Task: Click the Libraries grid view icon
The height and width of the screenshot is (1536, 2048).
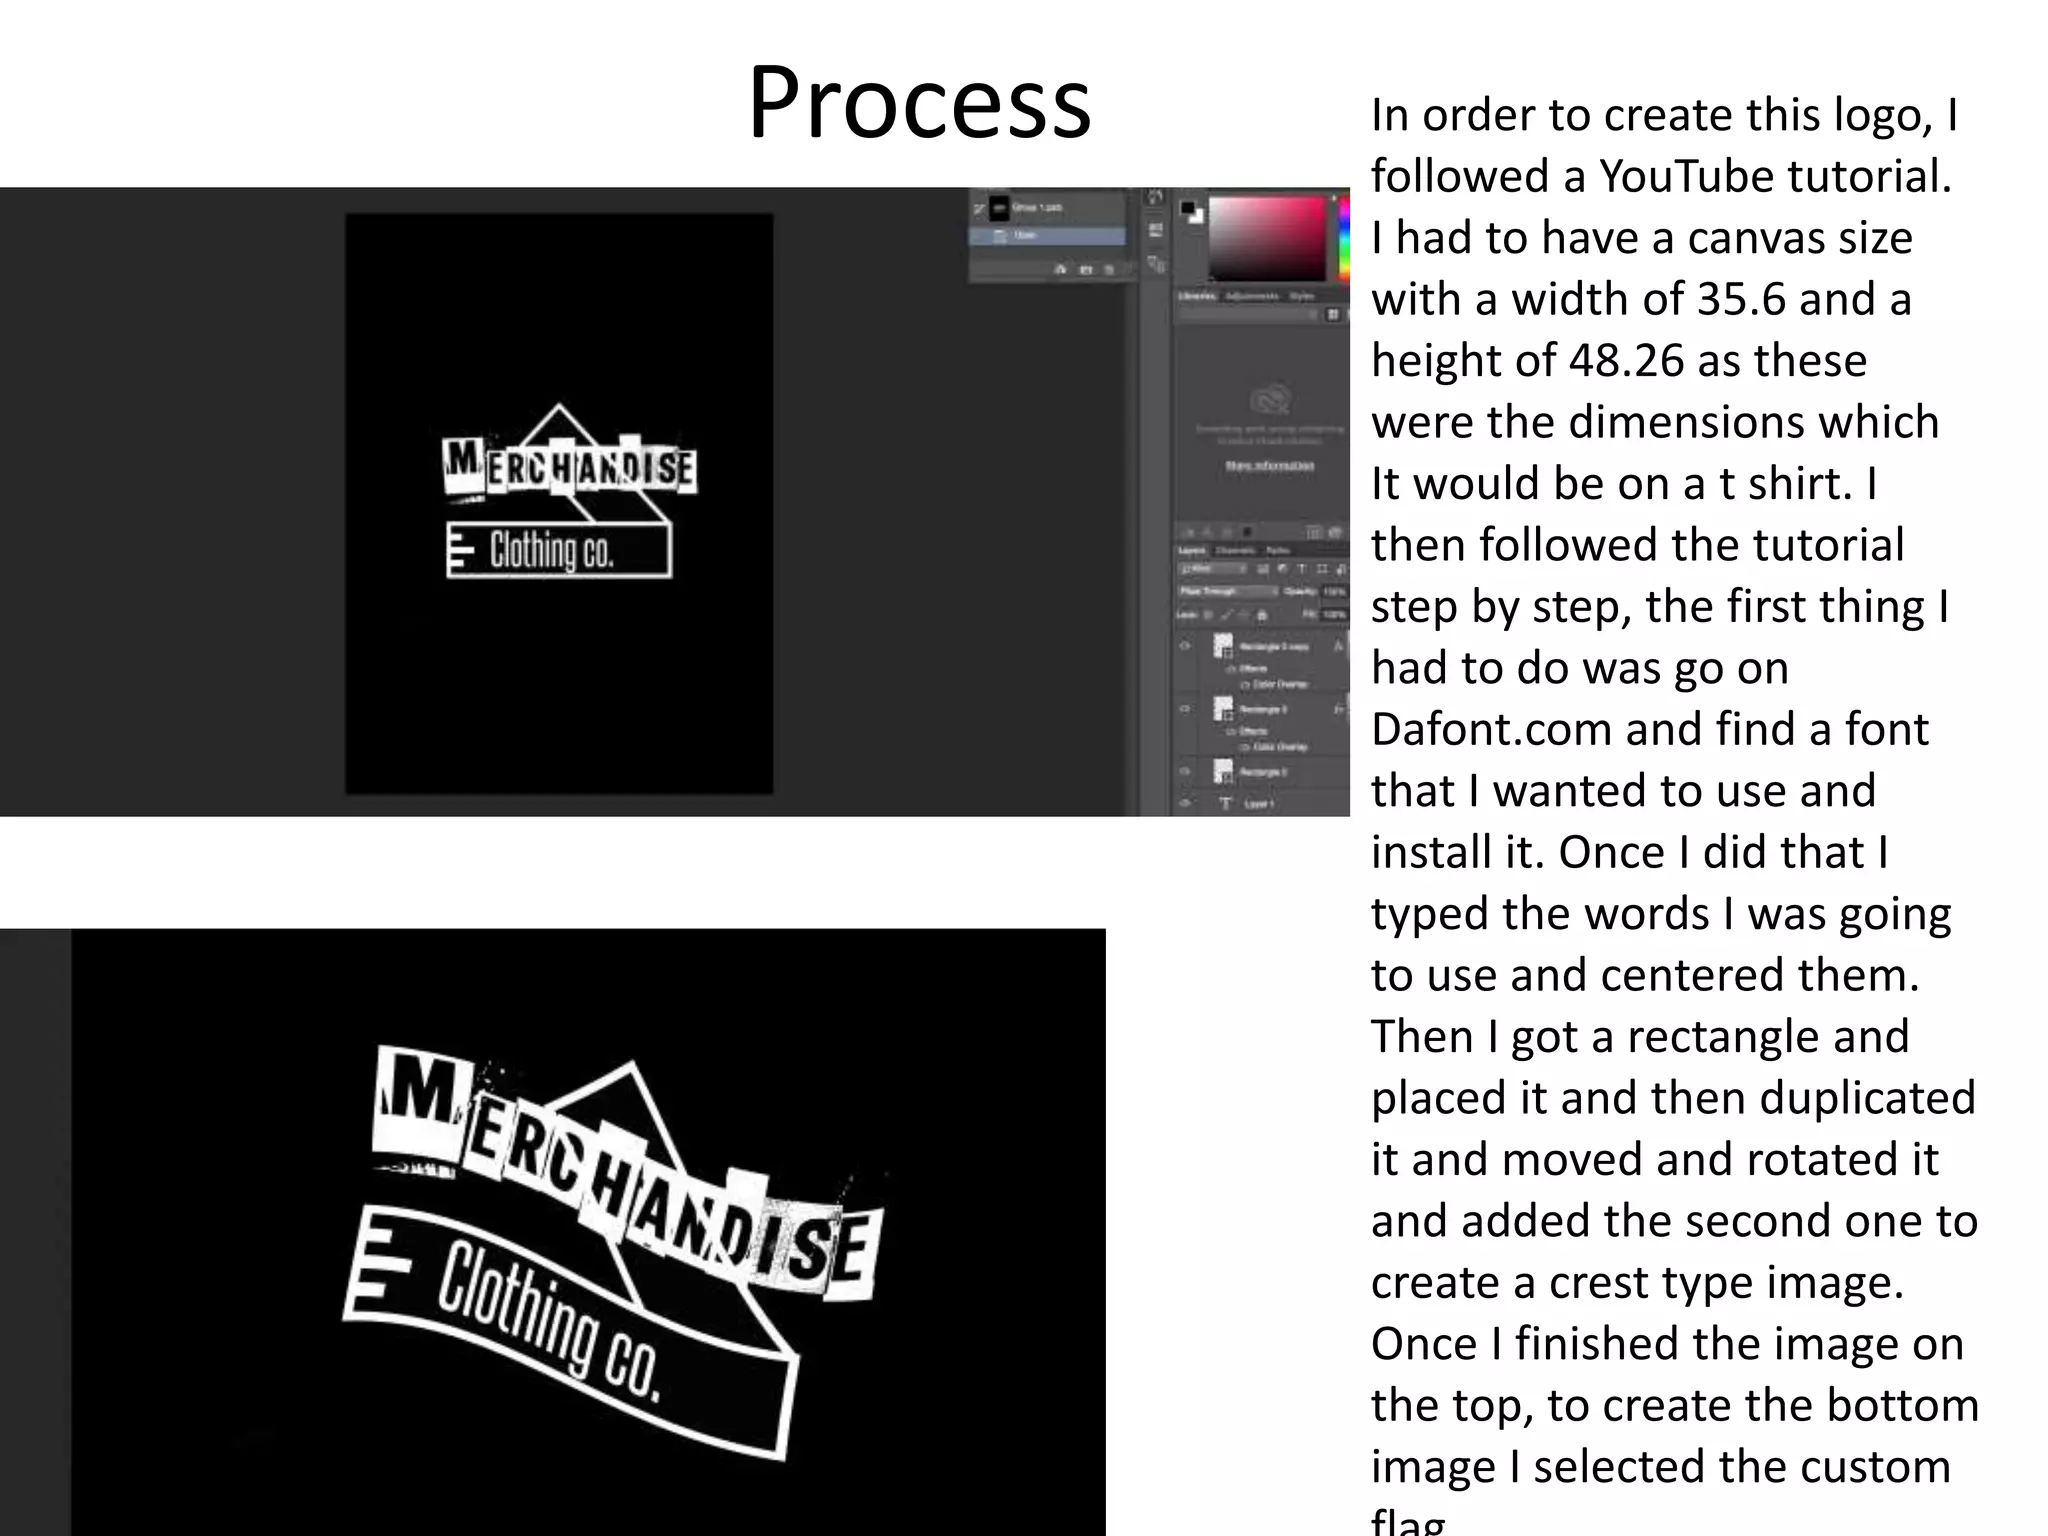Action: (1333, 314)
